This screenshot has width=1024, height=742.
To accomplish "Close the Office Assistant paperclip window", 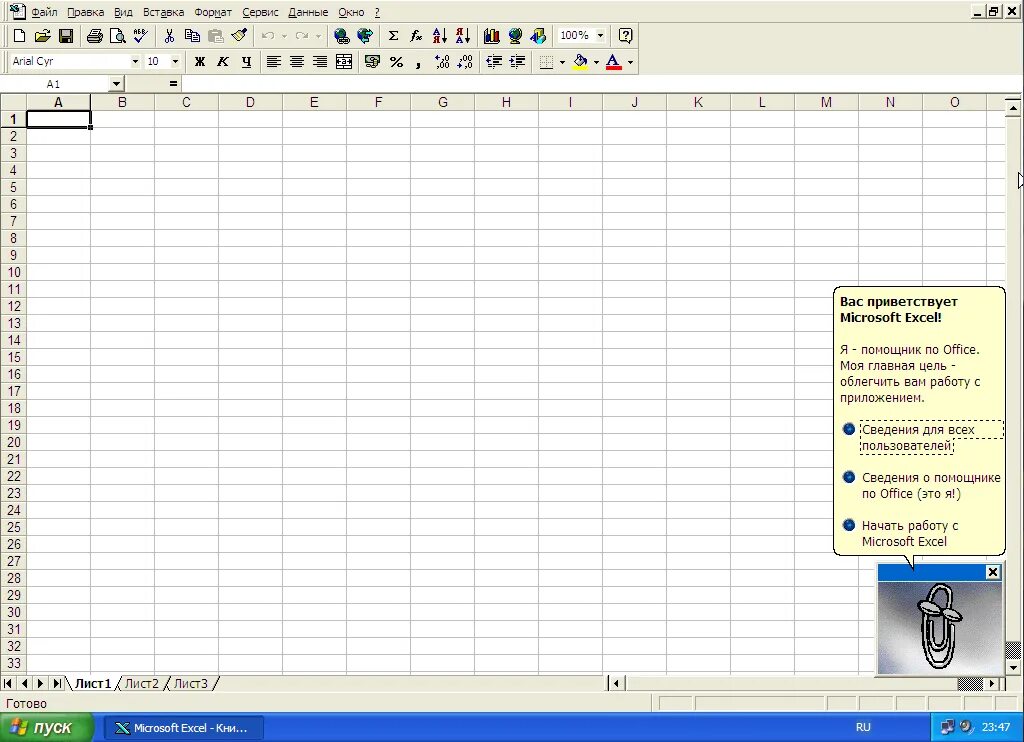I will [993, 572].
